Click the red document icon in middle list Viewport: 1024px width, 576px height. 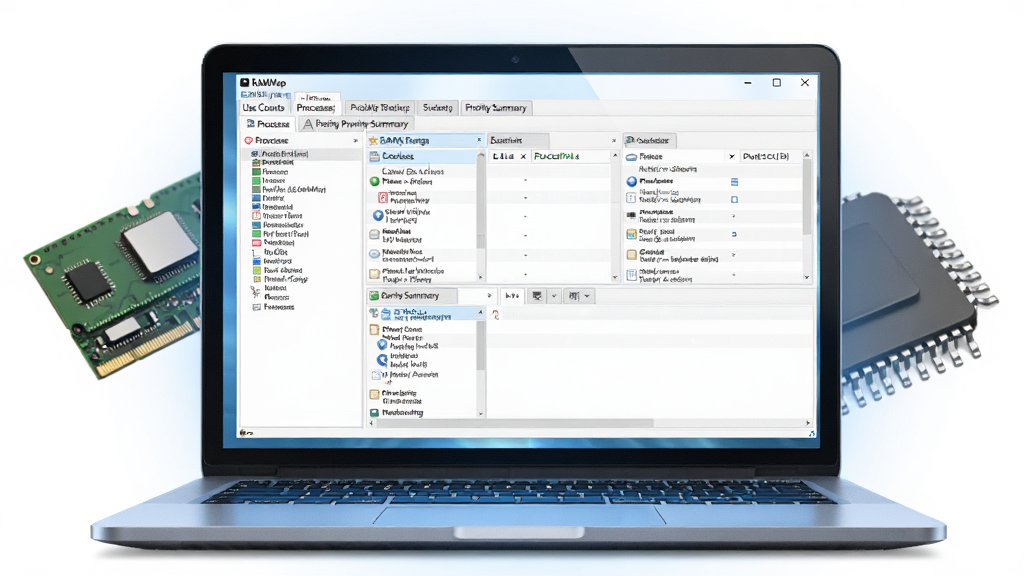(x=383, y=197)
